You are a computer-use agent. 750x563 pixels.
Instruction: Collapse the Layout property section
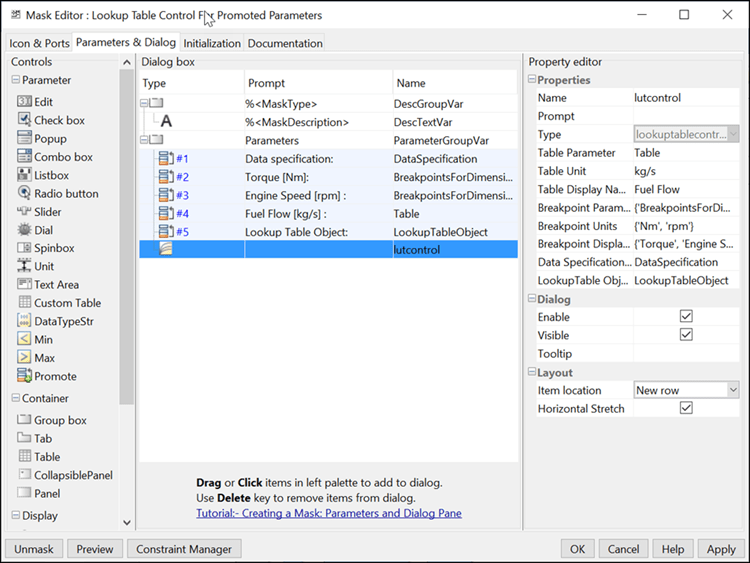[531, 372]
